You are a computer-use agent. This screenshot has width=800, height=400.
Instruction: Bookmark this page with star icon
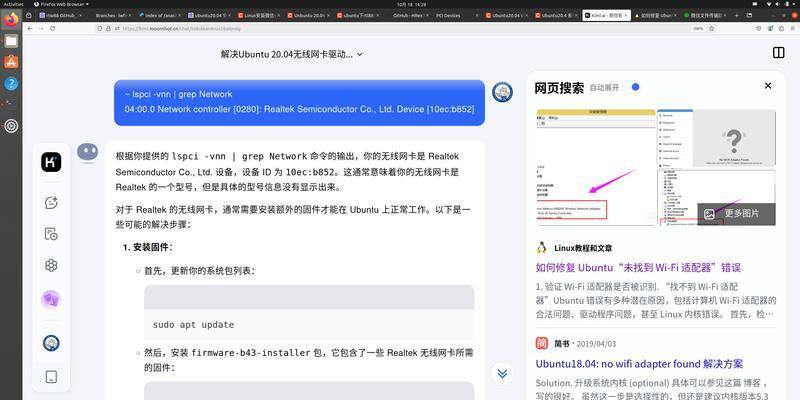(712, 29)
